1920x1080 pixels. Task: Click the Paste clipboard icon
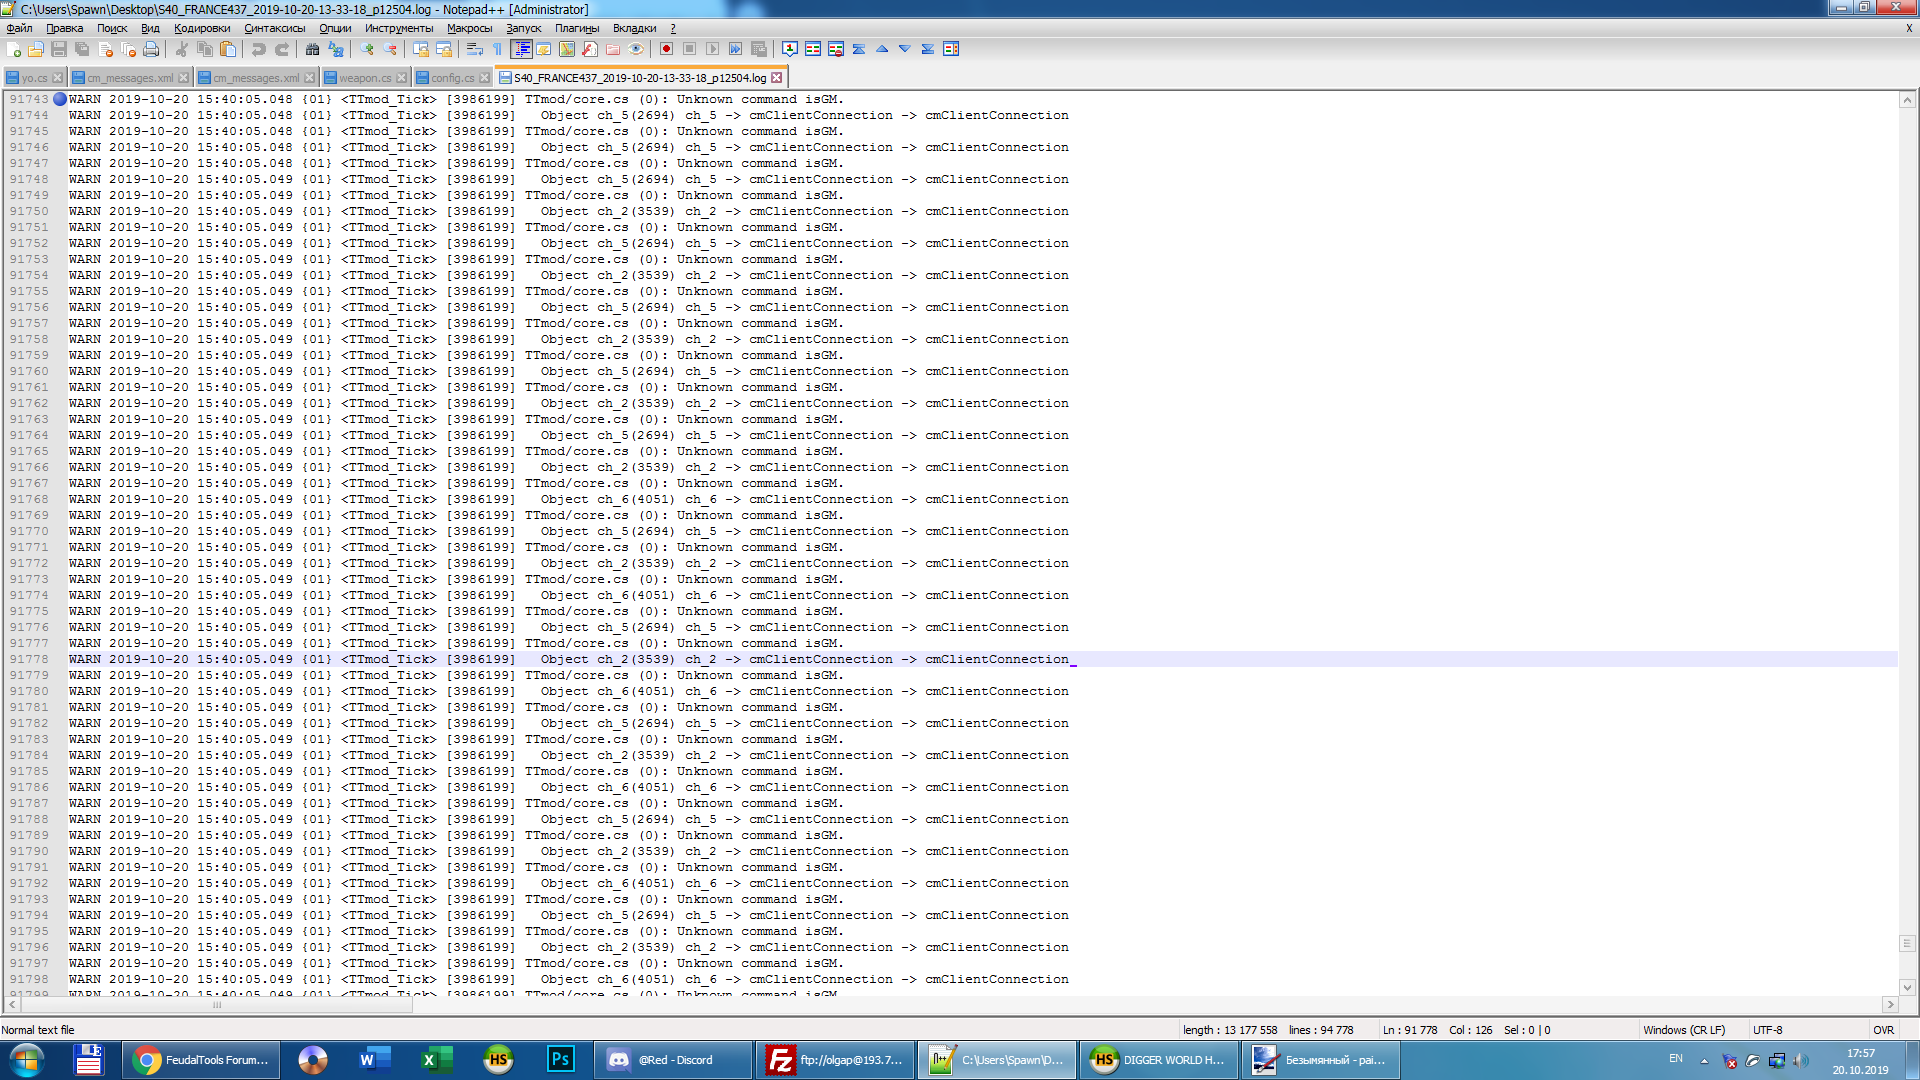(228, 49)
